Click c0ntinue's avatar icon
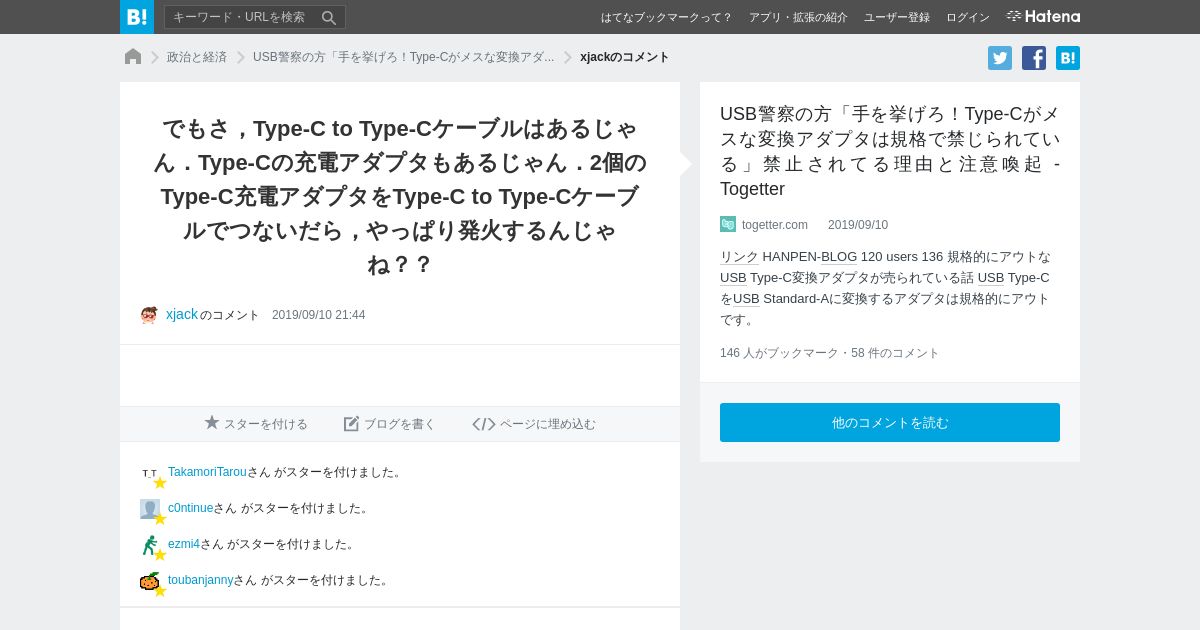The height and width of the screenshot is (630, 1200). 150,509
